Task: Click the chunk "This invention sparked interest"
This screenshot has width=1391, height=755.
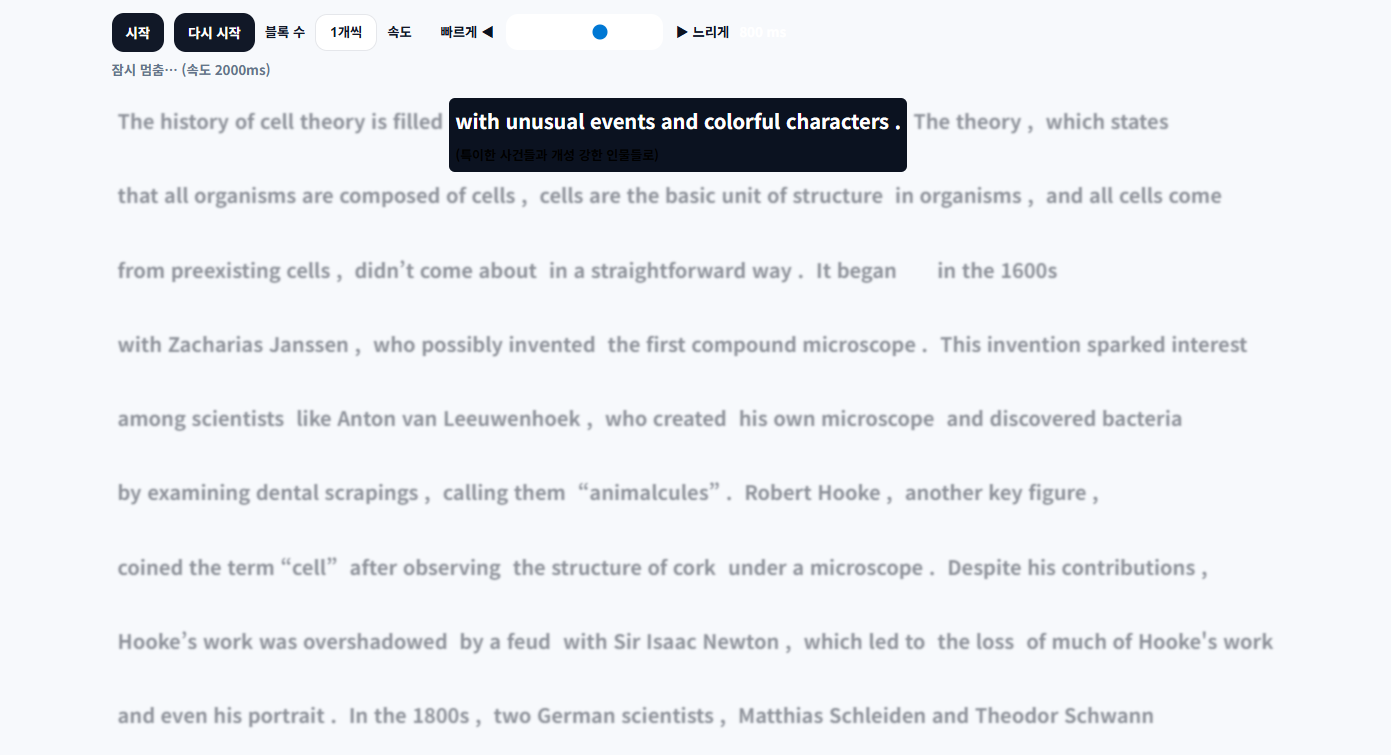Action: [1093, 345]
